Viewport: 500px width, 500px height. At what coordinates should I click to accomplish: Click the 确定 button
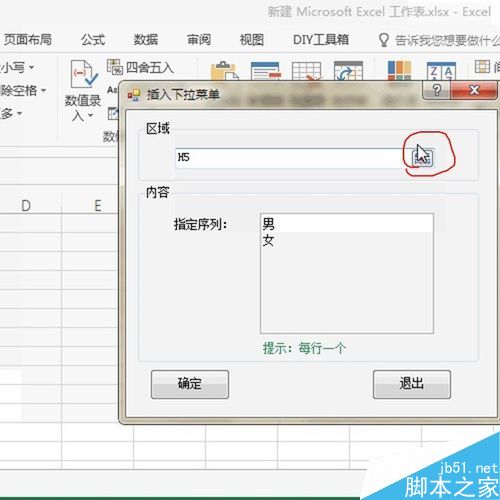click(x=190, y=384)
